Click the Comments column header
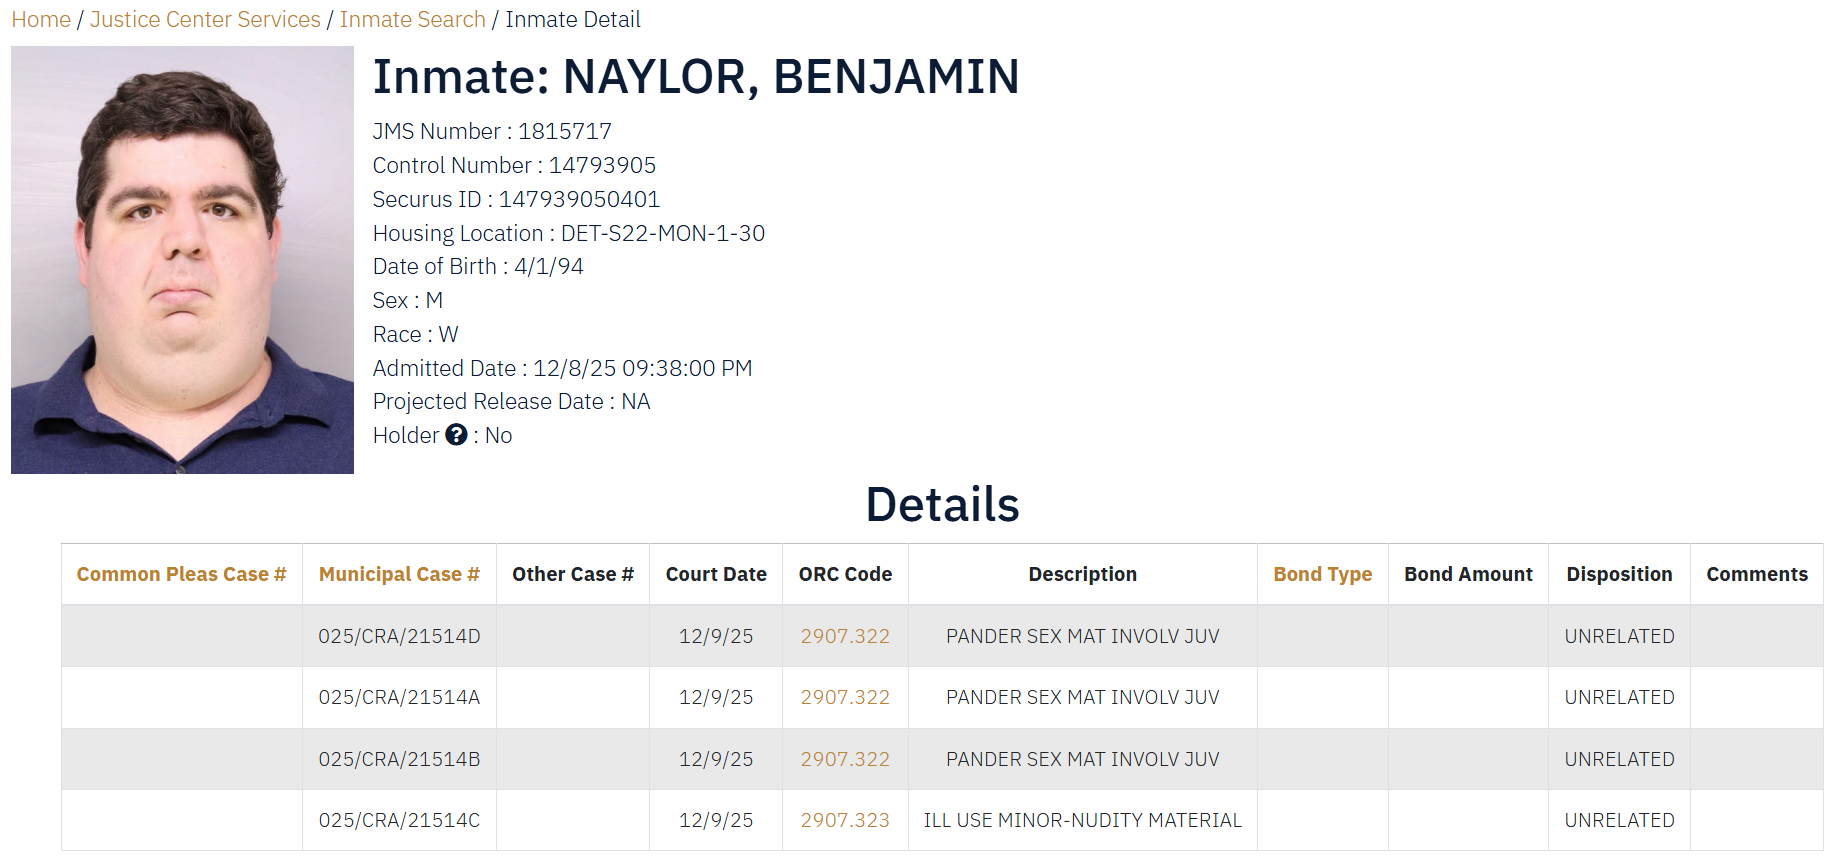The image size is (1835, 860). 1757,574
